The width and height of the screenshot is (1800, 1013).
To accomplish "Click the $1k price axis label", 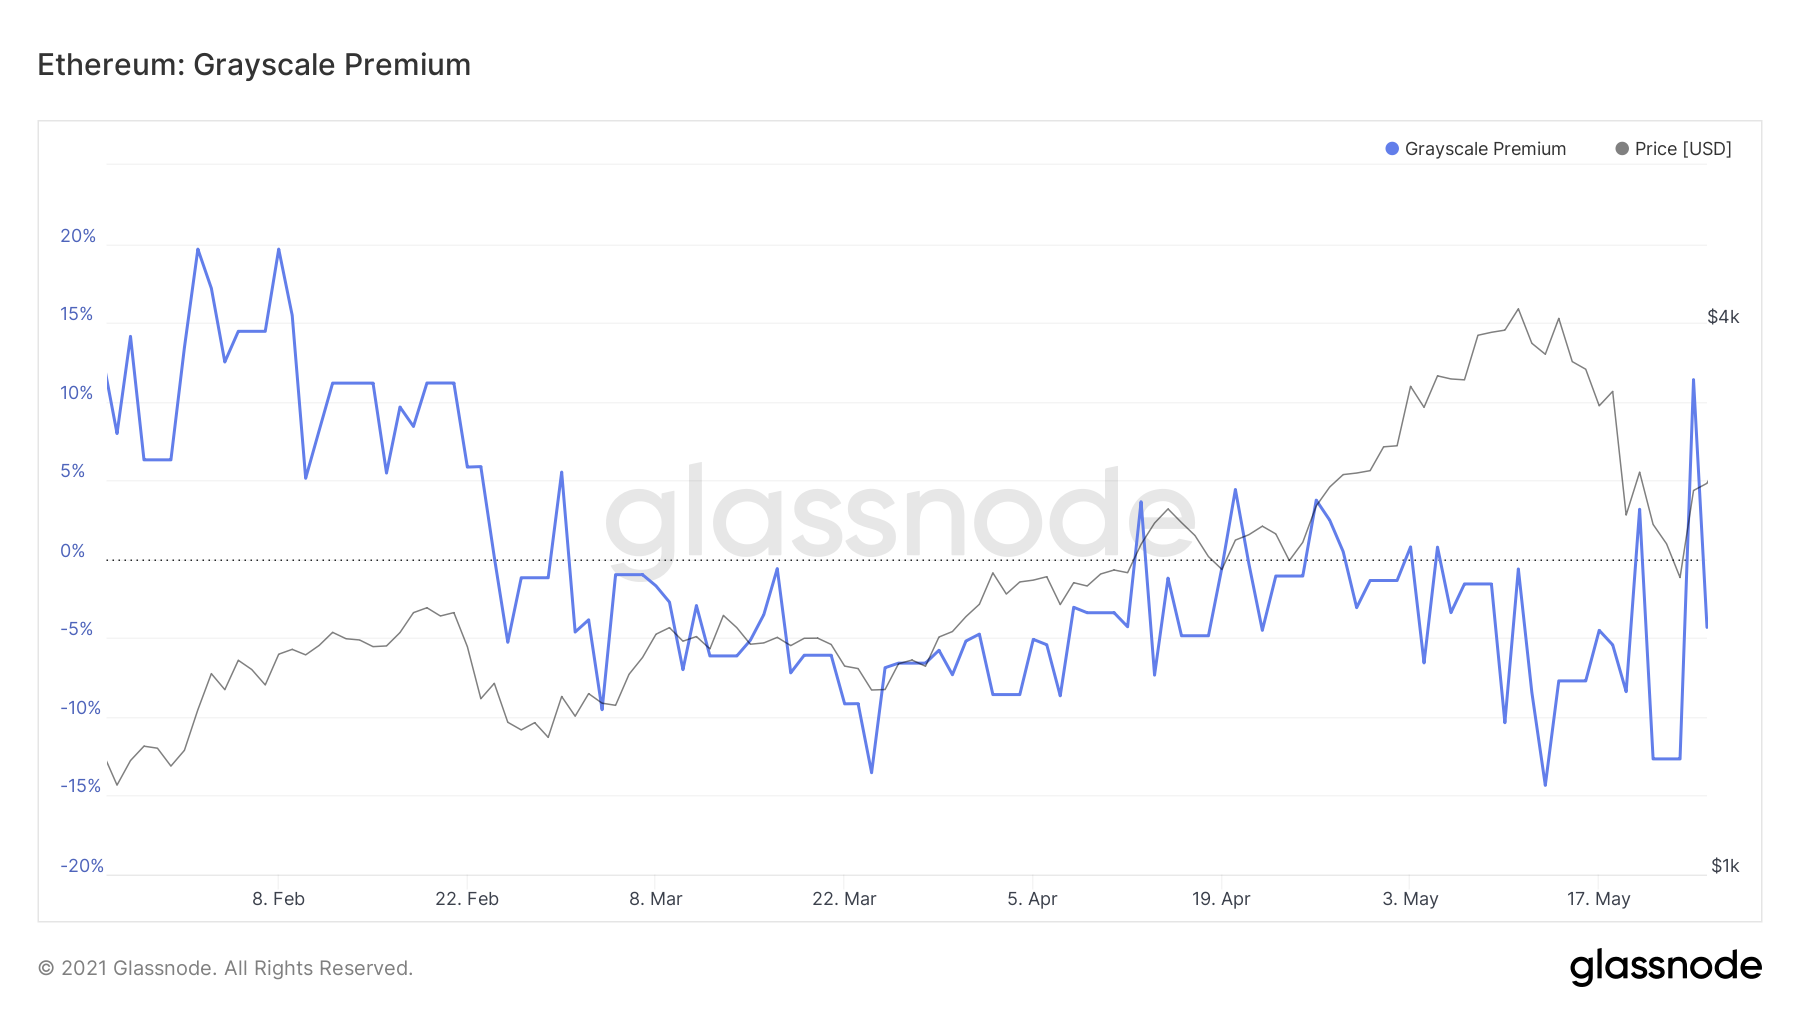I will [x=1725, y=866].
